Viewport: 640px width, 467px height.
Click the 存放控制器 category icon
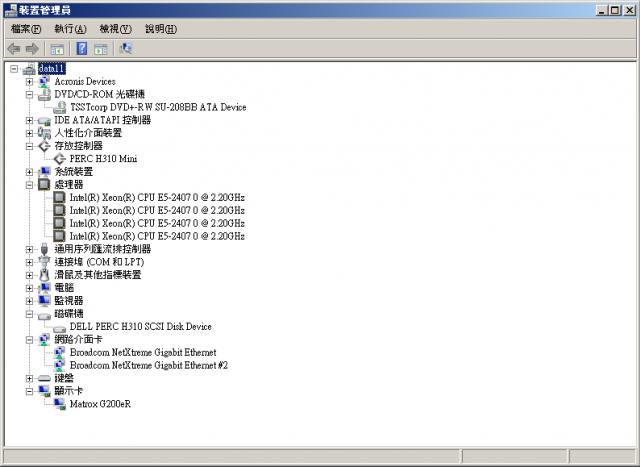[44, 146]
